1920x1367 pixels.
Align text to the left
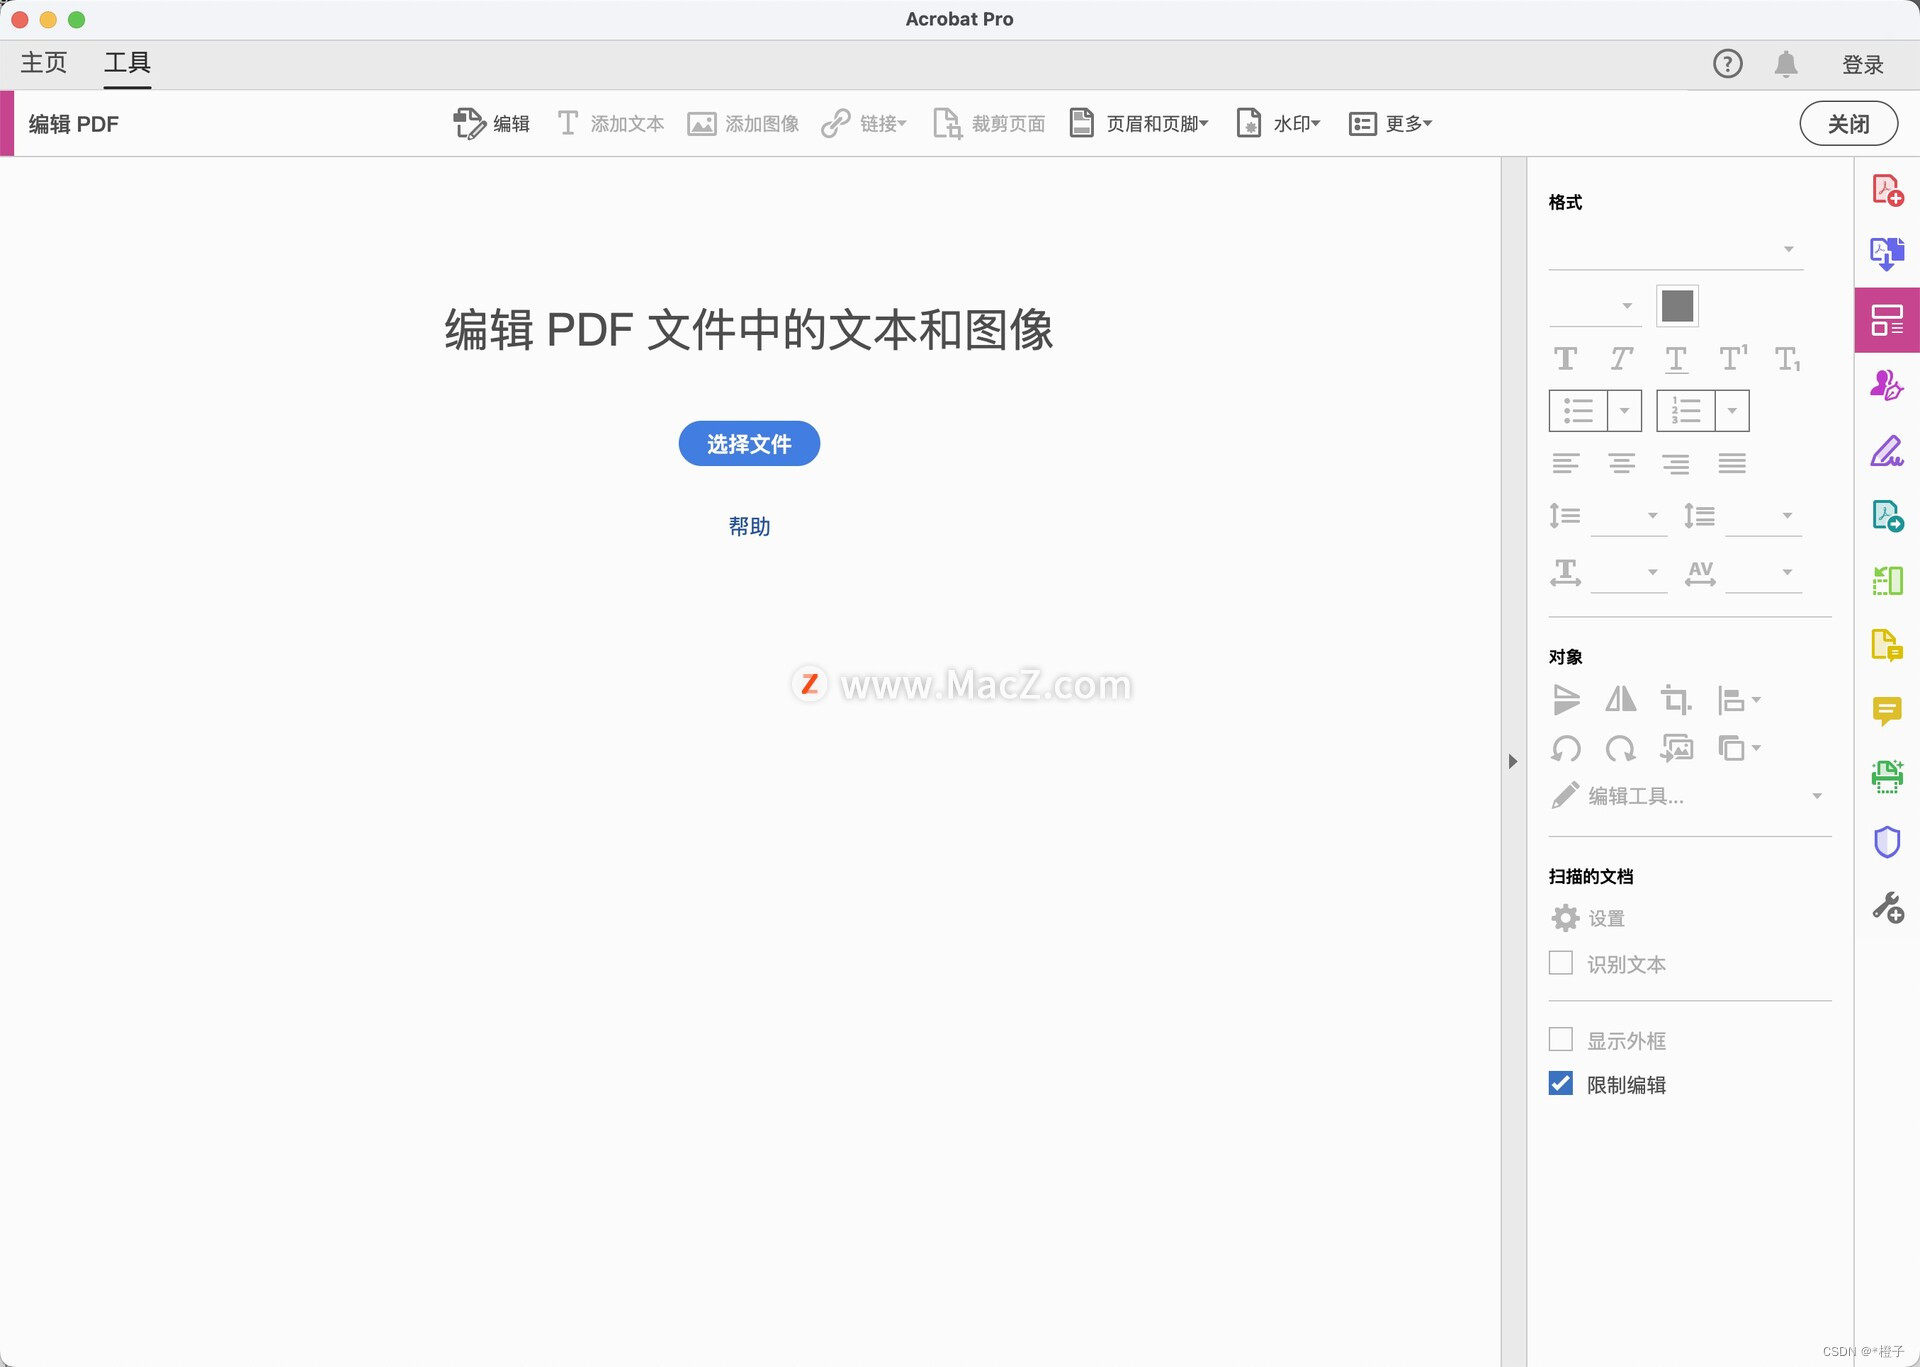1566,463
